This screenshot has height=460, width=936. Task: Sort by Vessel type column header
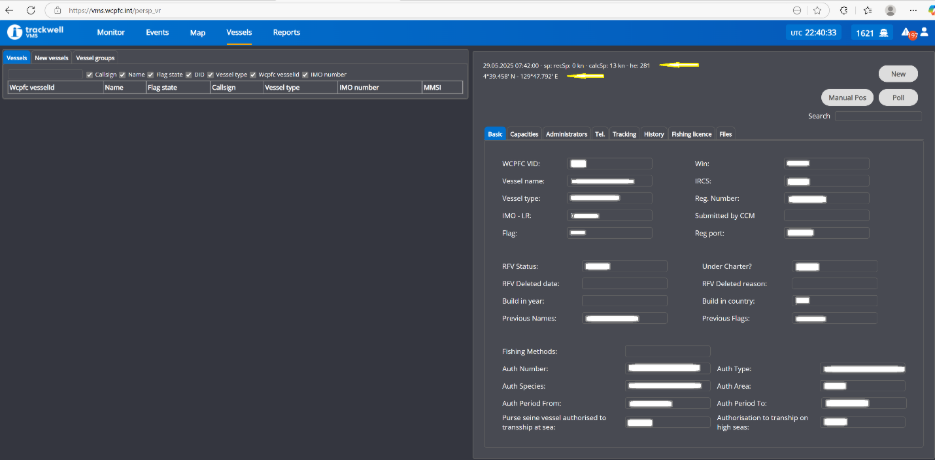tap(300, 87)
